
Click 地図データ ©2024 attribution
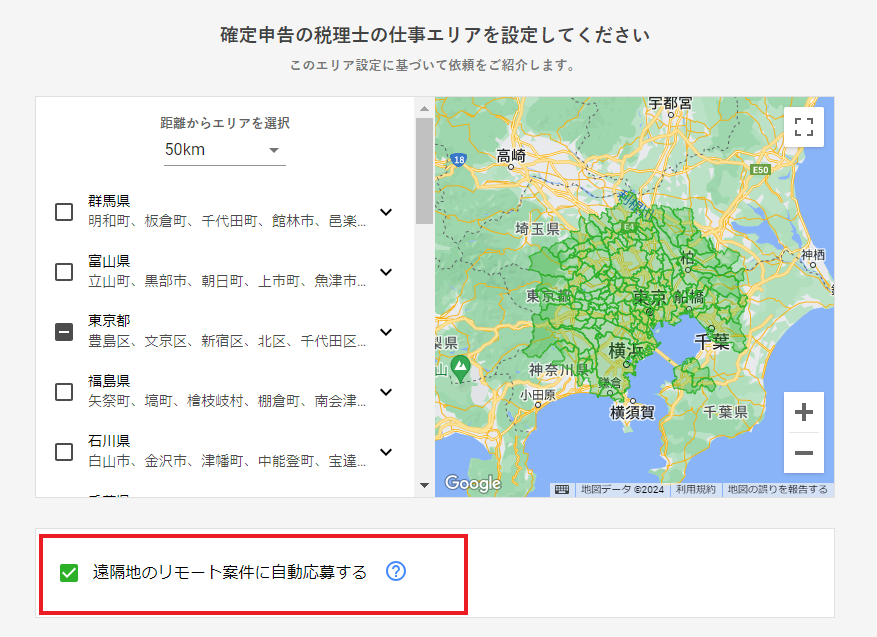coord(622,489)
